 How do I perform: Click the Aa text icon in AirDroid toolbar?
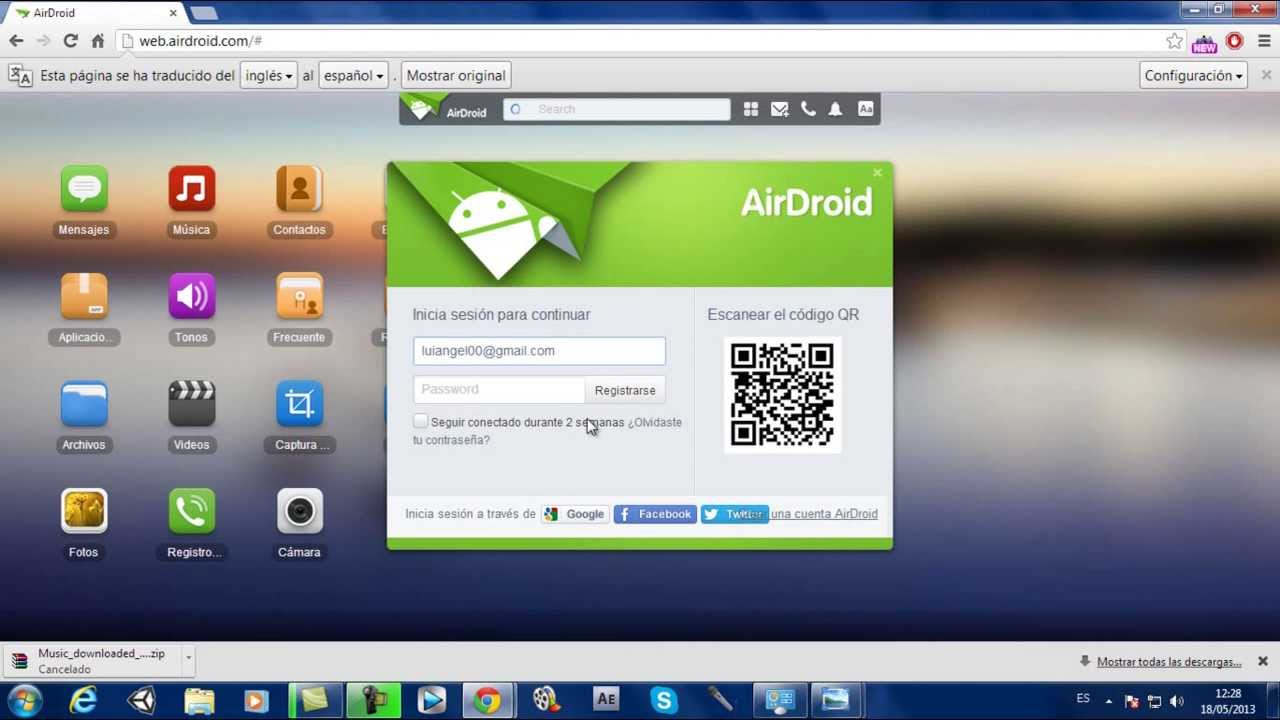(866, 109)
